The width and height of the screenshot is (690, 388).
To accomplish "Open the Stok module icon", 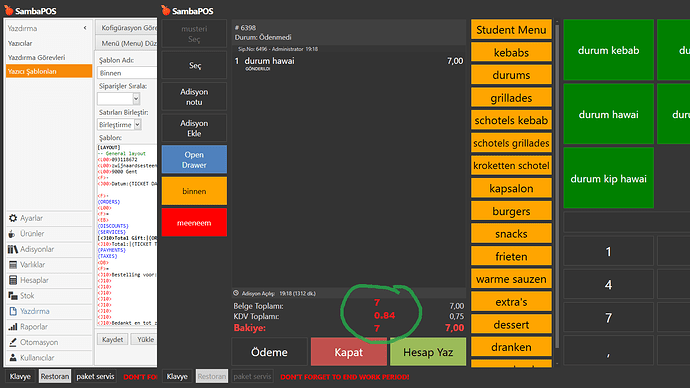I will (x=13, y=296).
